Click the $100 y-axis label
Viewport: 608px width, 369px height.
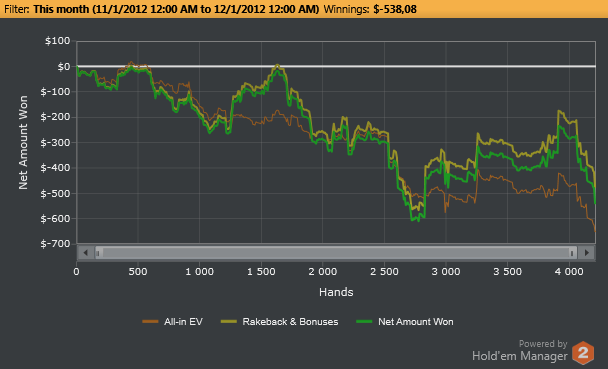[57, 41]
